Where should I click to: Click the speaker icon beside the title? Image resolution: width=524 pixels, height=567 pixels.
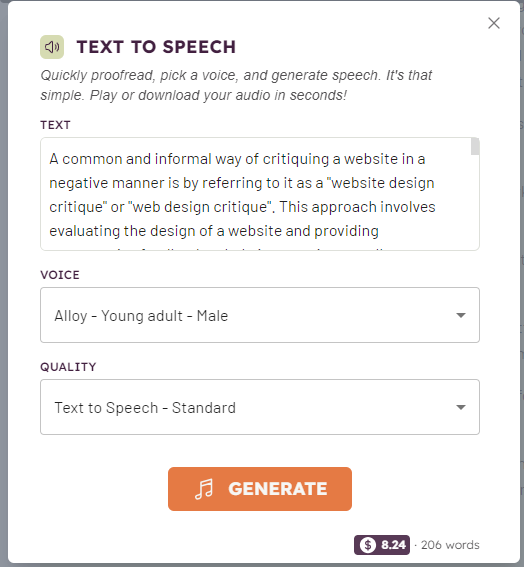[52, 47]
